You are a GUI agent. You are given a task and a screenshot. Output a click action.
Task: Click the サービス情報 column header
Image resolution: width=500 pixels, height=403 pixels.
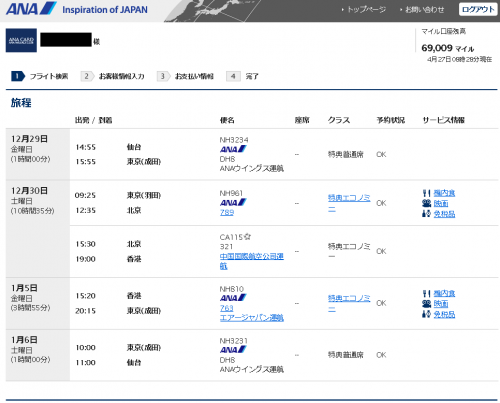coord(444,120)
